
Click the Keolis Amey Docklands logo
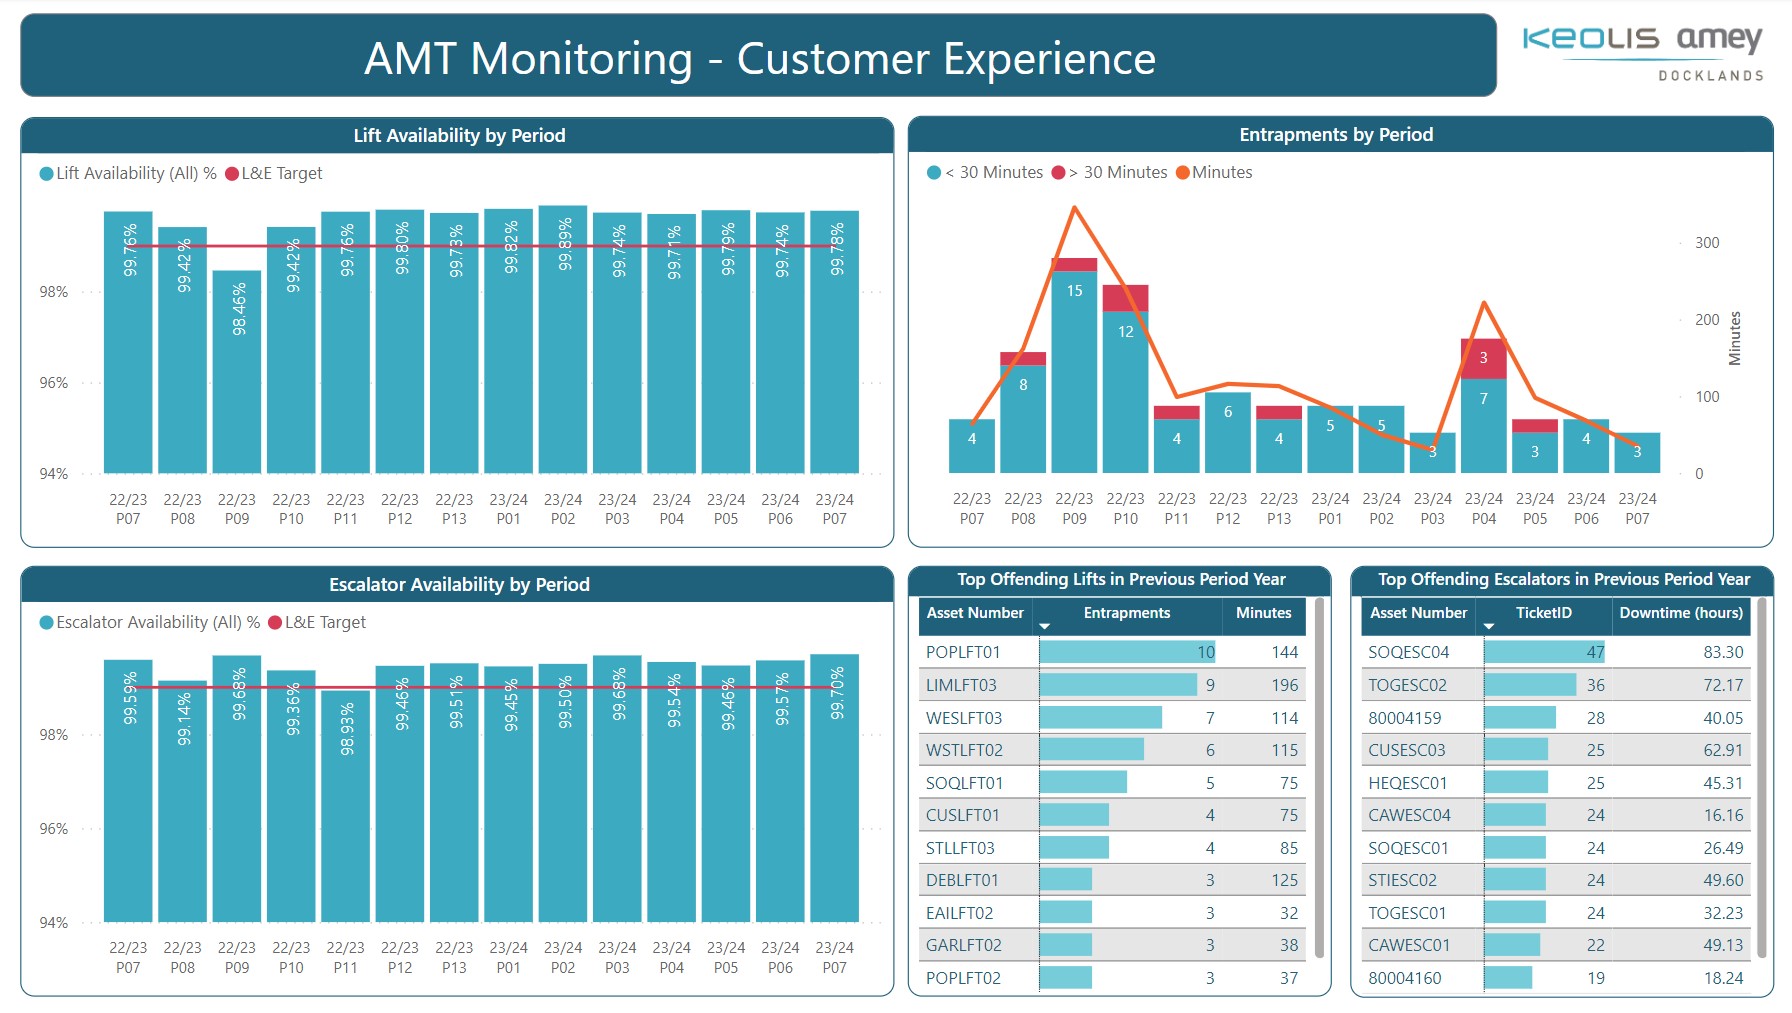click(1642, 52)
